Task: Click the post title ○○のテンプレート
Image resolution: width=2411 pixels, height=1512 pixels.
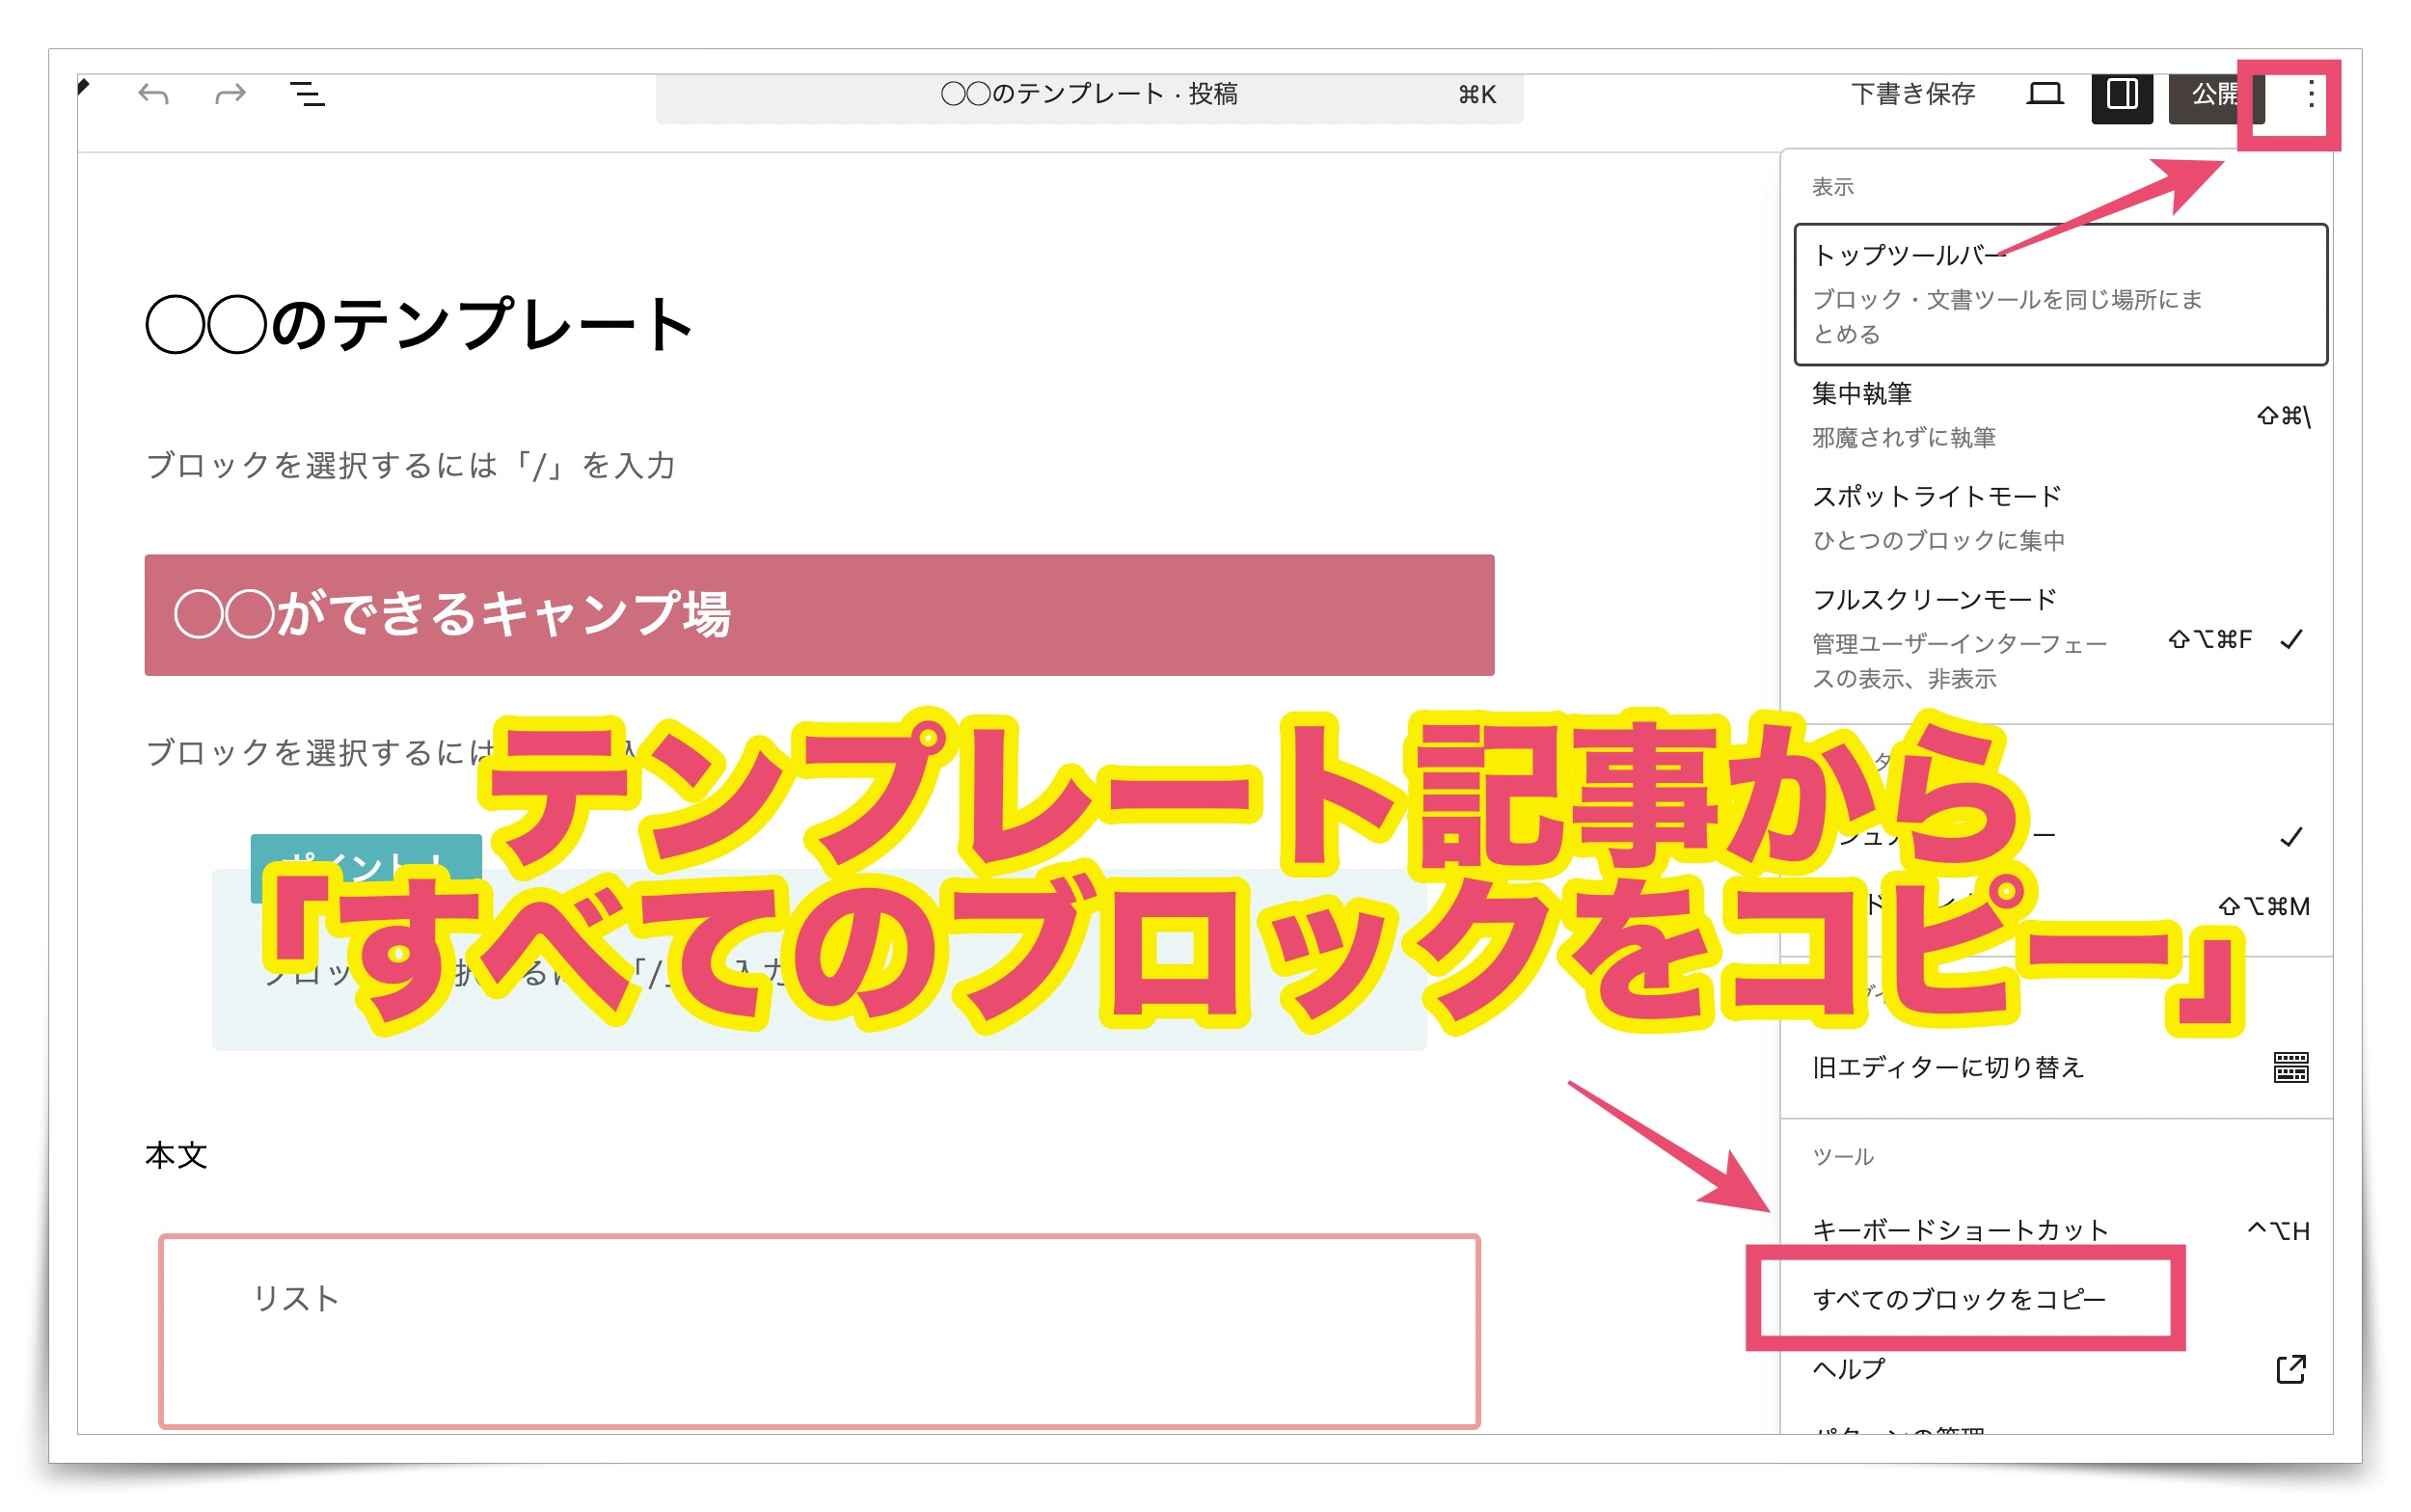Action: (419, 324)
